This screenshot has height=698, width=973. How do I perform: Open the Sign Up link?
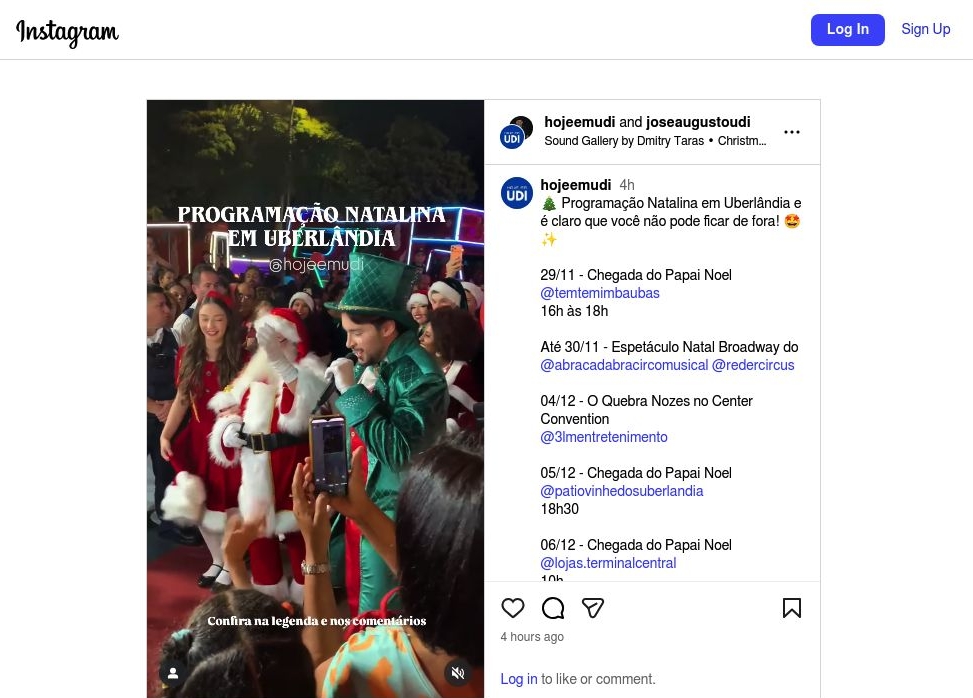(x=925, y=29)
